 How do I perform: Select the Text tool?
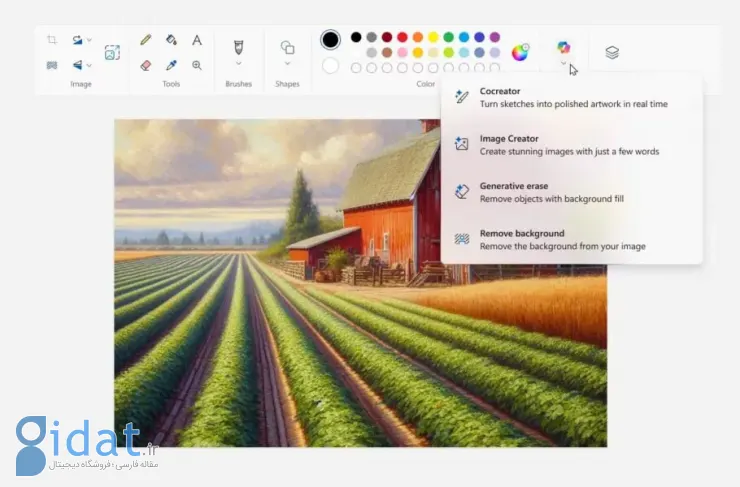pos(197,40)
